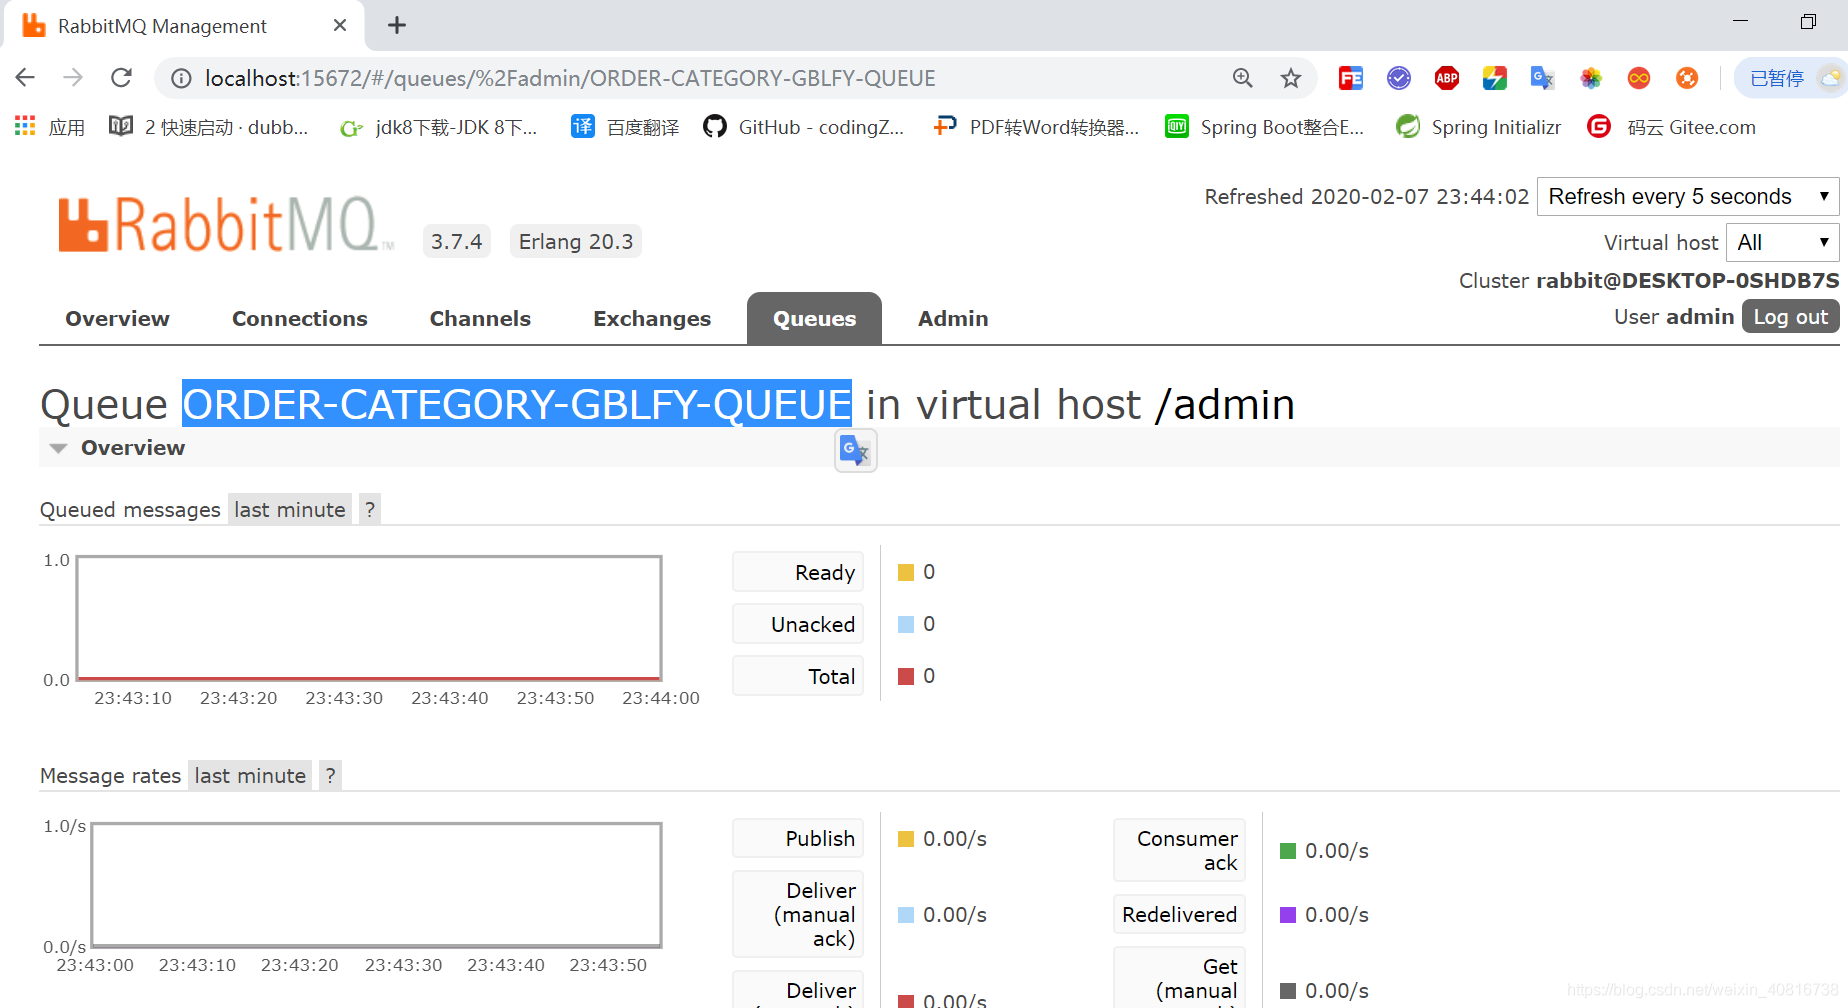Click the Unacked legend label

(x=798, y=624)
